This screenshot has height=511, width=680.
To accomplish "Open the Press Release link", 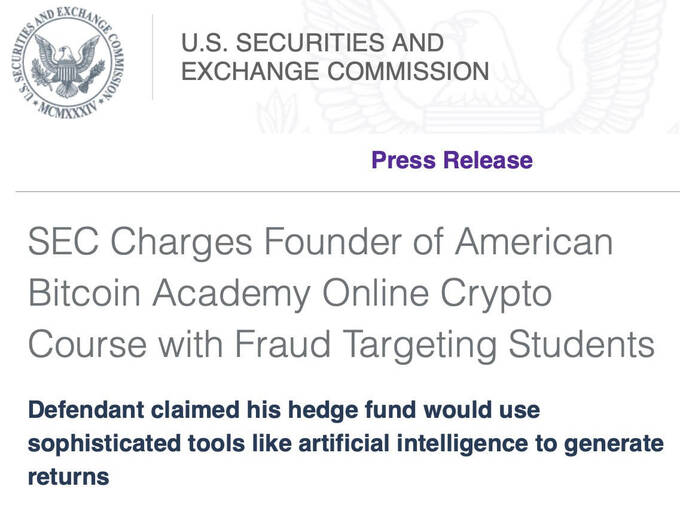I will point(452,160).
